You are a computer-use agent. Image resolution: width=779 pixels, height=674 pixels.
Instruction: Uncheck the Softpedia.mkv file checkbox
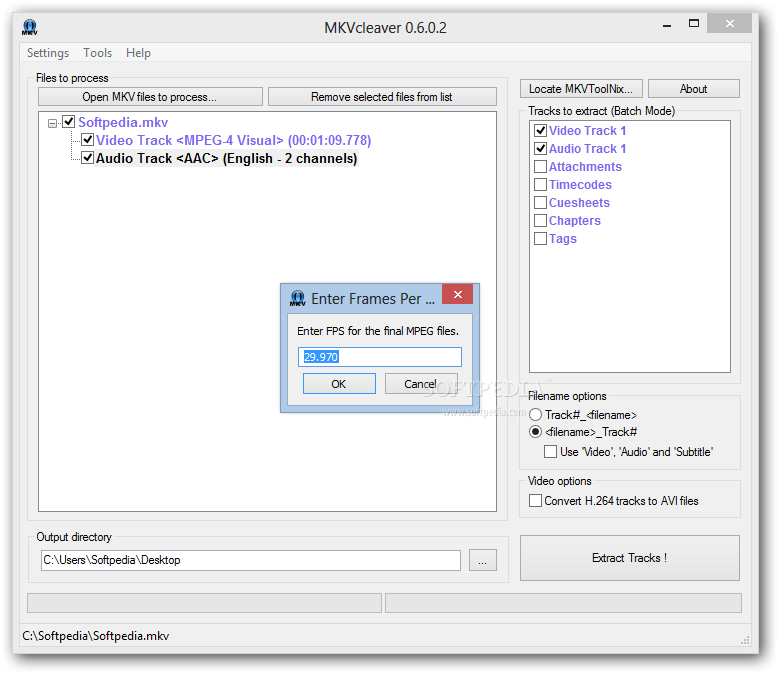click(69, 122)
